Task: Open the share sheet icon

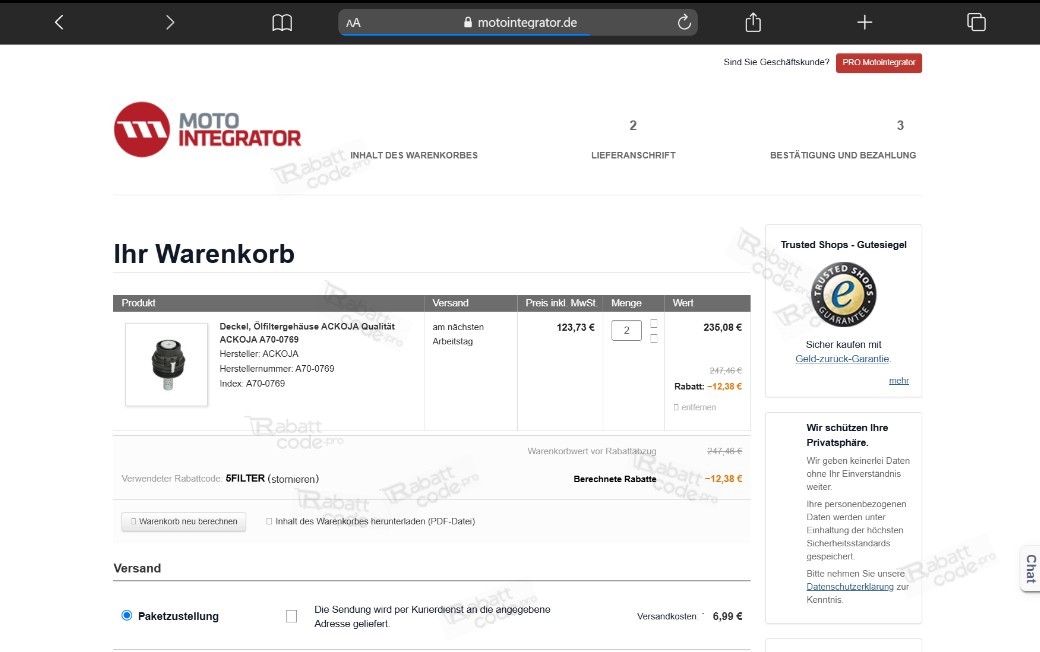Action: click(x=753, y=23)
